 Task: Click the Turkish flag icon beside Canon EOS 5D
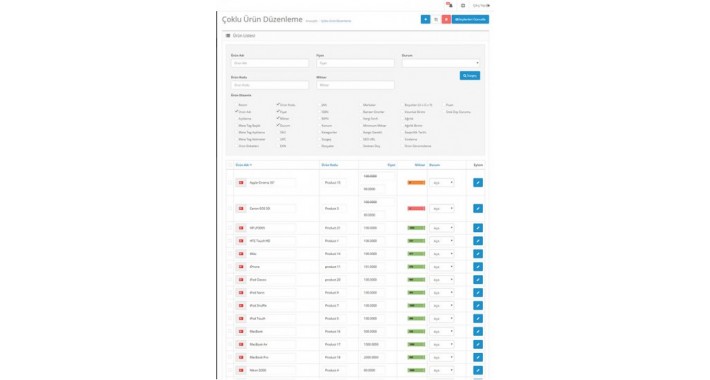[x=241, y=208]
